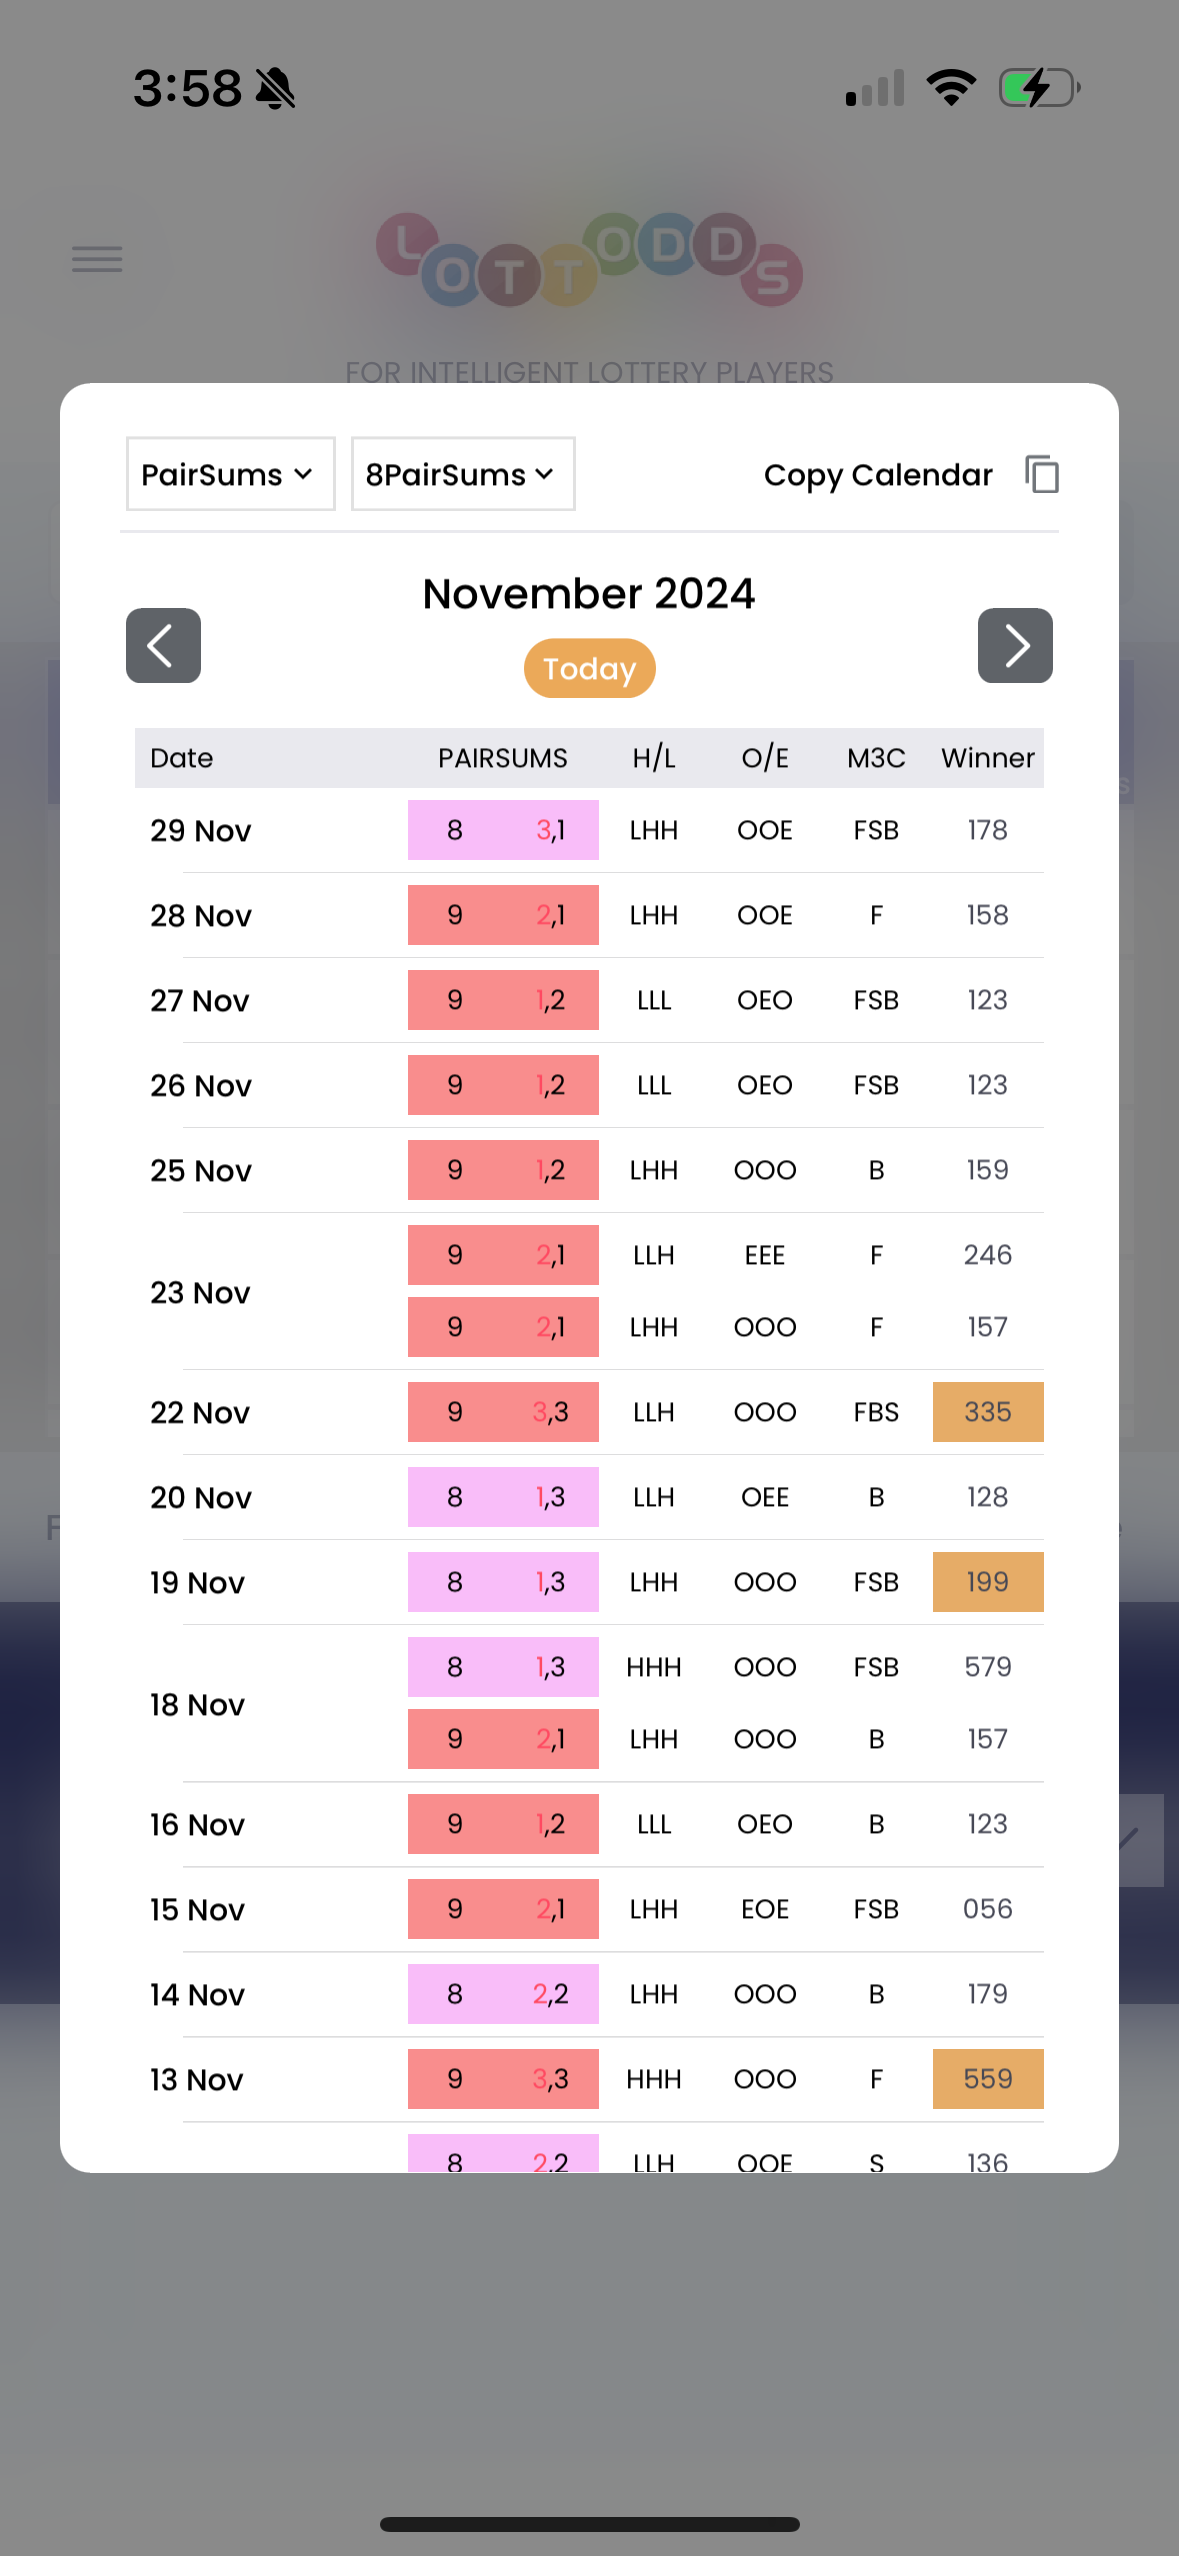This screenshot has width=1179, height=2556.
Task: Open the 29 Nov row
Action: tap(589, 830)
